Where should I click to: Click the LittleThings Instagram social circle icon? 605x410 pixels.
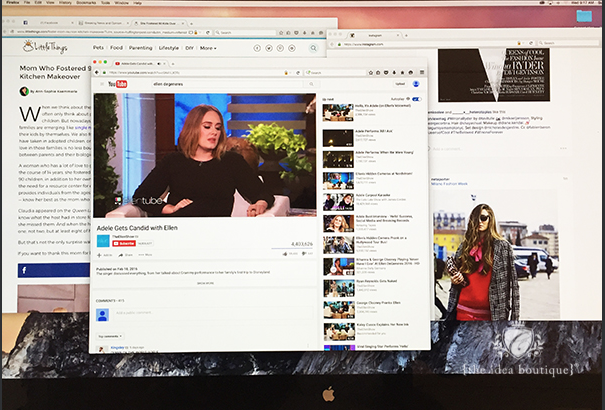(x=292, y=48)
